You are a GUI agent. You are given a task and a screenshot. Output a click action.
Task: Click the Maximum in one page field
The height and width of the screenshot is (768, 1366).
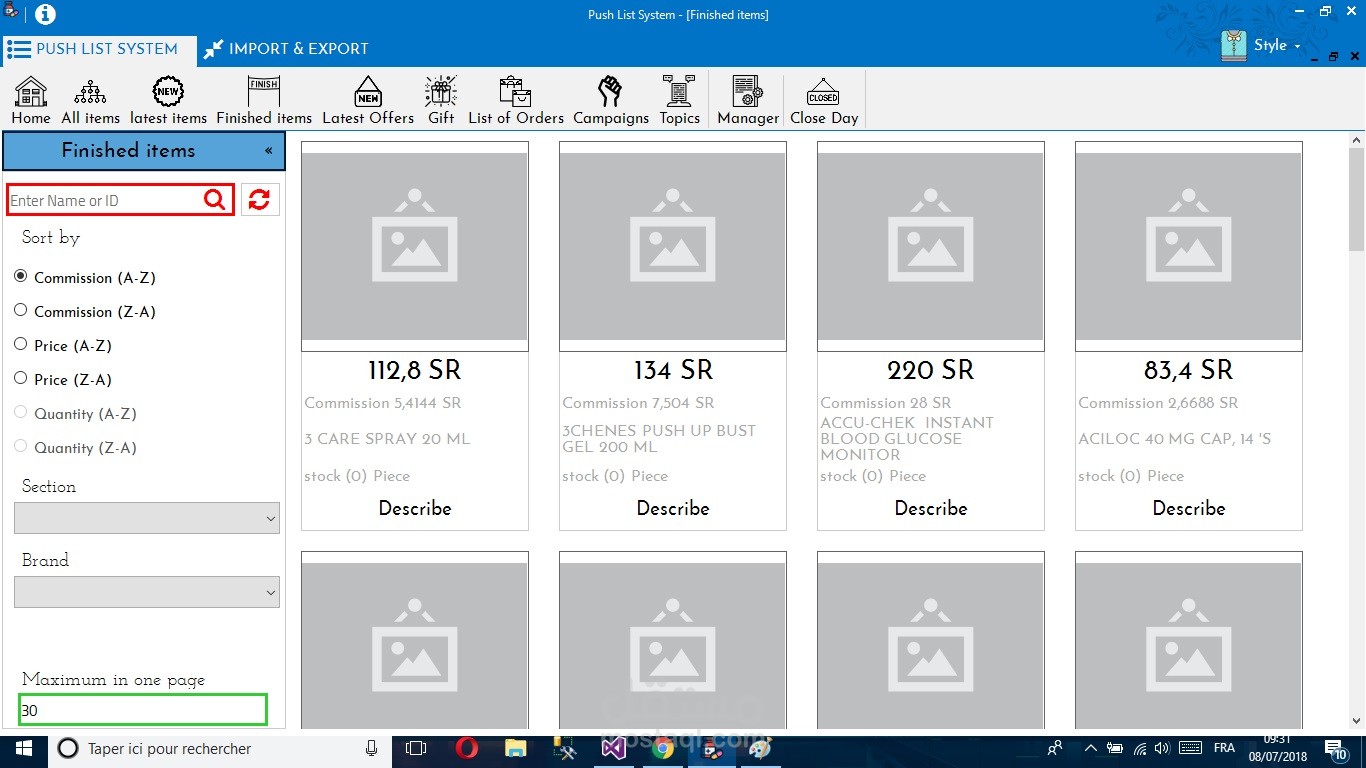tap(143, 710)
